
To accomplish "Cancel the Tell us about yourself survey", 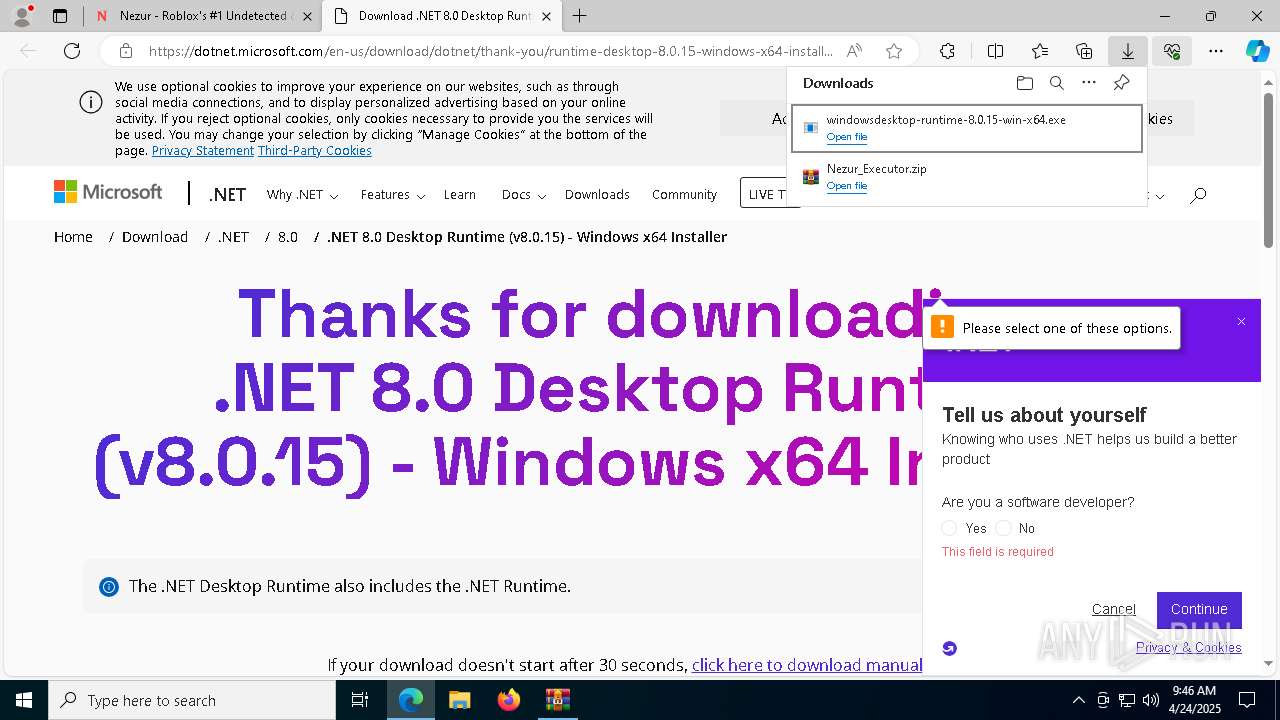I will [1114, 609].
